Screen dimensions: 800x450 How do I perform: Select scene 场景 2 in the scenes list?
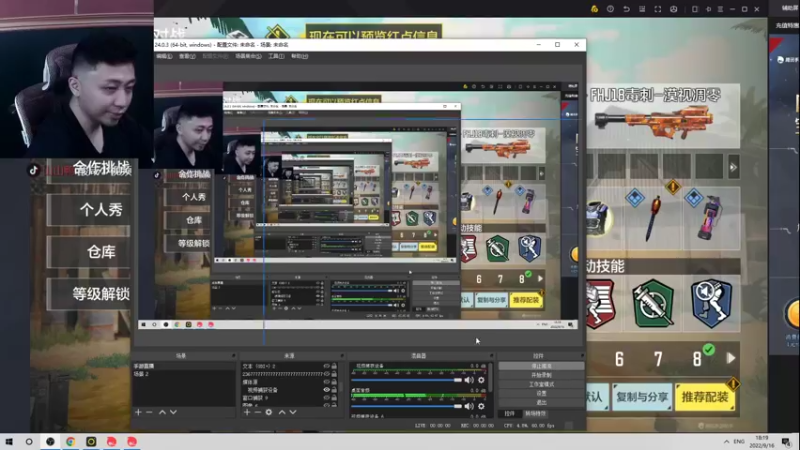point(183,374)
